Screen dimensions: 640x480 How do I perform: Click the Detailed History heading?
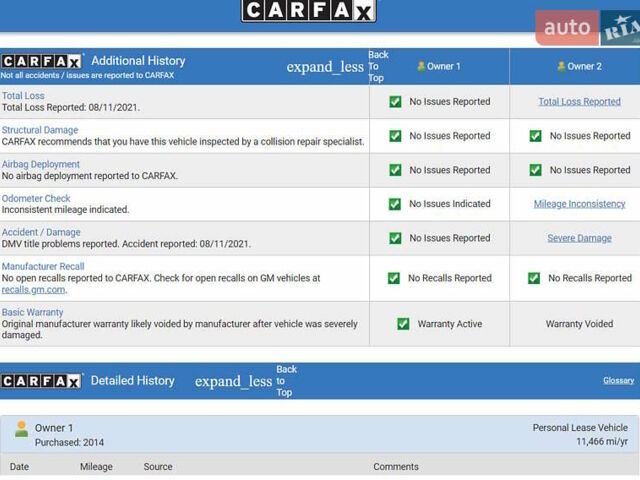[x=132, y=380]
